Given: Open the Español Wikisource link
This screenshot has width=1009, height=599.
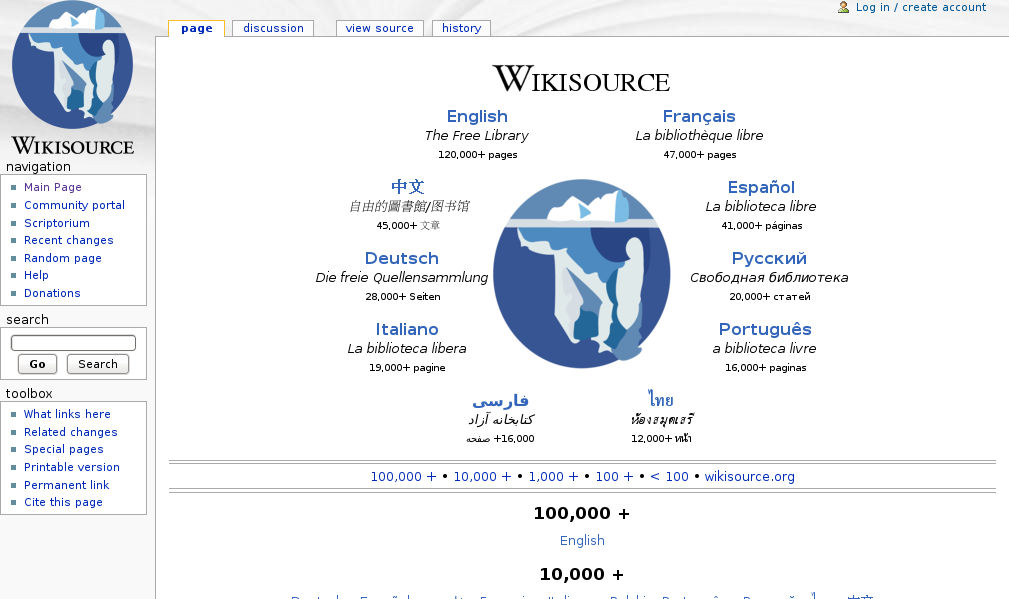Looking at the screenshot, I should pyautogui.click(x=761, y=187).
